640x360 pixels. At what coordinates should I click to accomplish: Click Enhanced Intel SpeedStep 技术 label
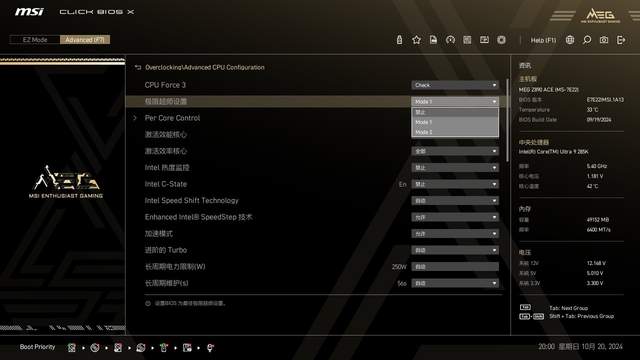(x=198, y=217)
